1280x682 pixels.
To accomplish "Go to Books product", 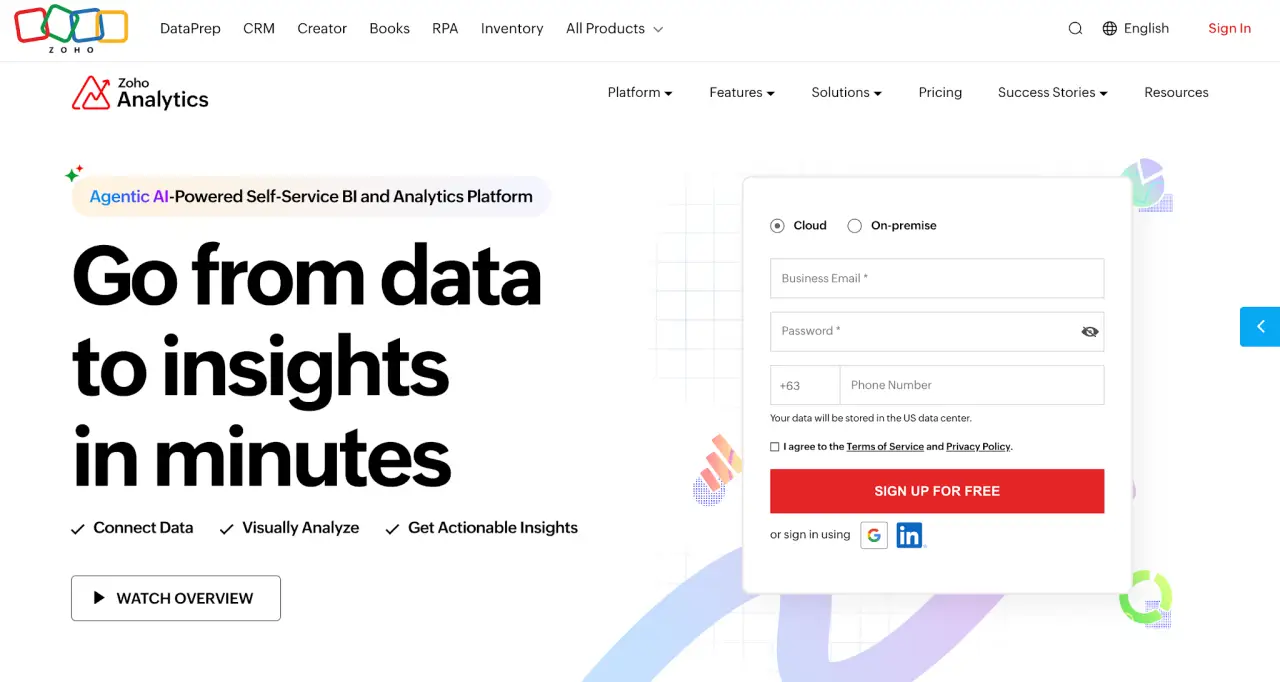I will coord(389,29).
